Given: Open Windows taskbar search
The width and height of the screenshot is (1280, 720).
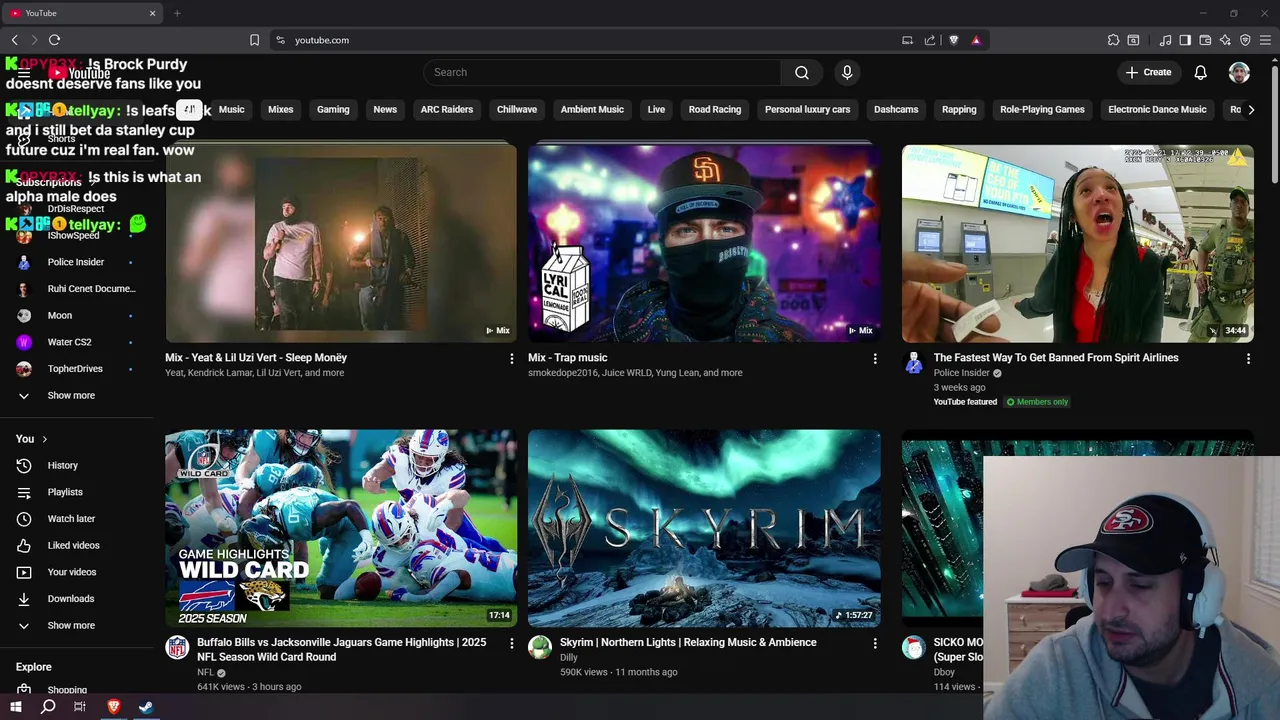Looking at the screenshot, I should pyautogui.click(x=48, y=707).
